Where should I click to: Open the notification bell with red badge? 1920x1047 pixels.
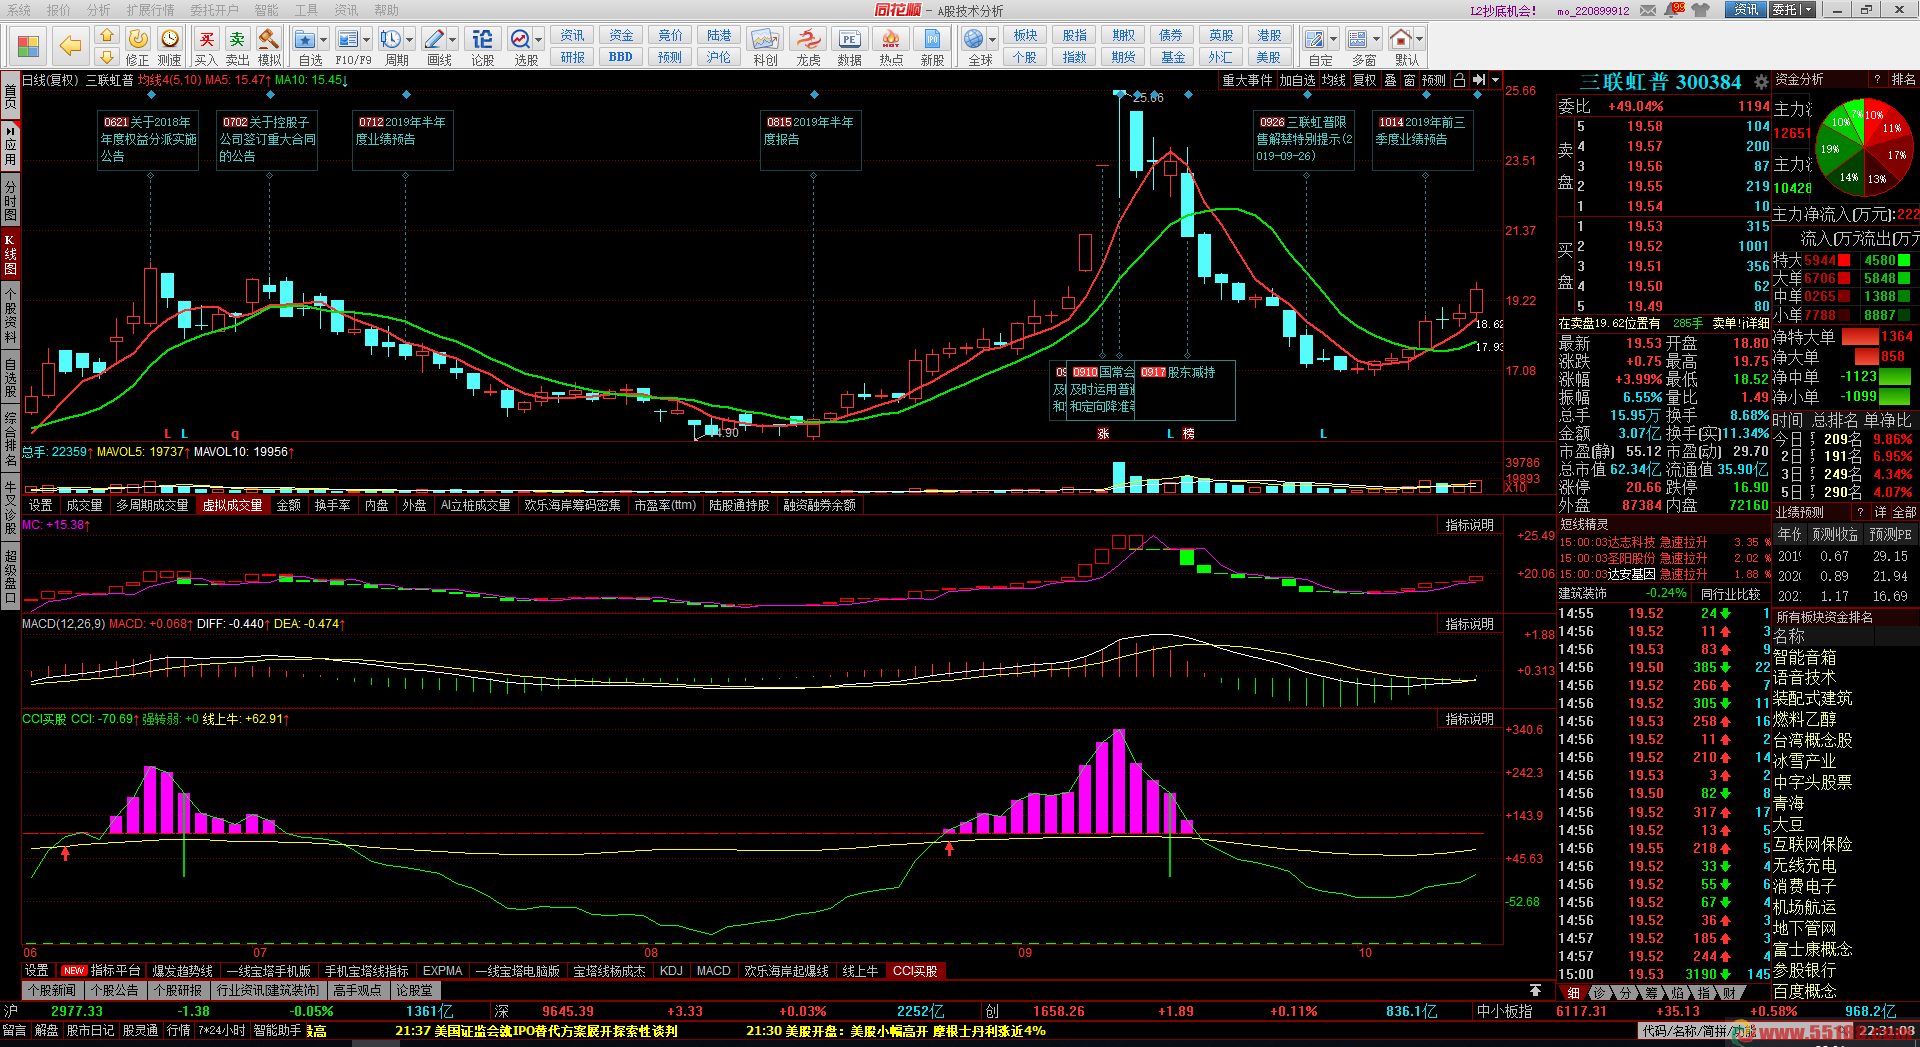click(1676, 9)
